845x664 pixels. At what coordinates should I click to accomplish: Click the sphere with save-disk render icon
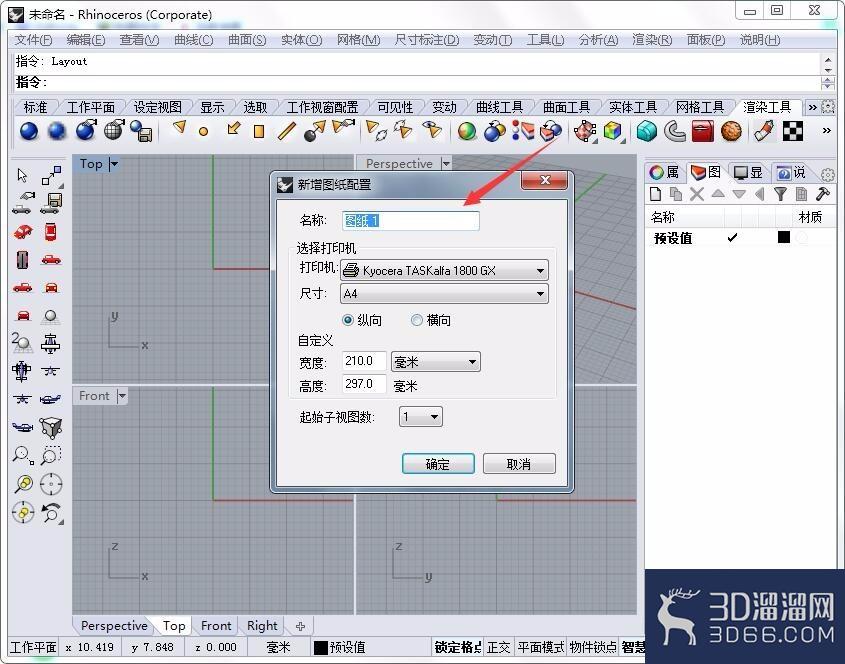coord(142,131)
